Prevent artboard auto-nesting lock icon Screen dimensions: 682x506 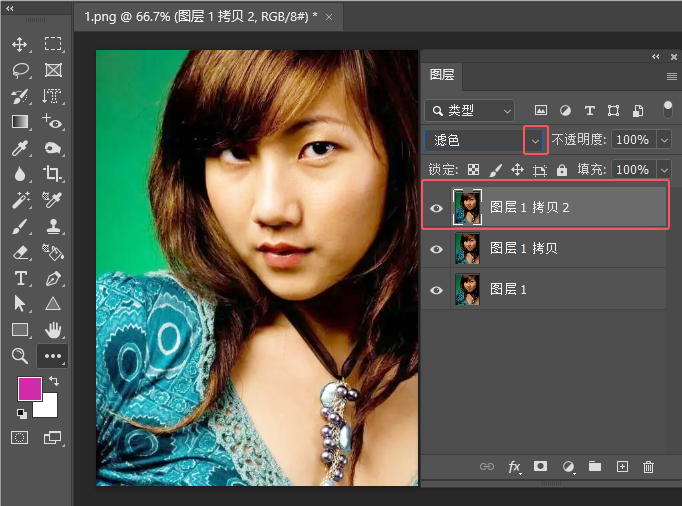539,170
